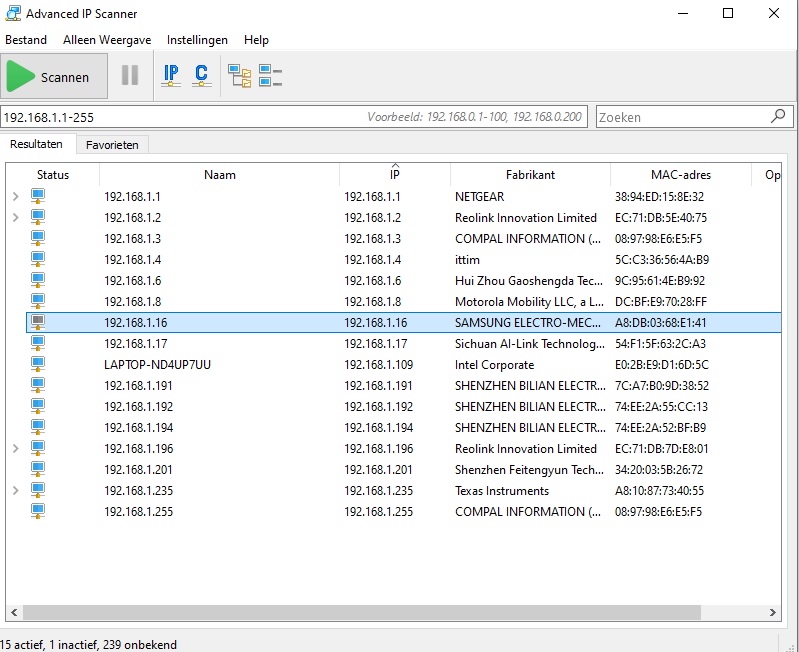Switch to the Favorieten tab

pyautogui.click(x=112, y=145)
